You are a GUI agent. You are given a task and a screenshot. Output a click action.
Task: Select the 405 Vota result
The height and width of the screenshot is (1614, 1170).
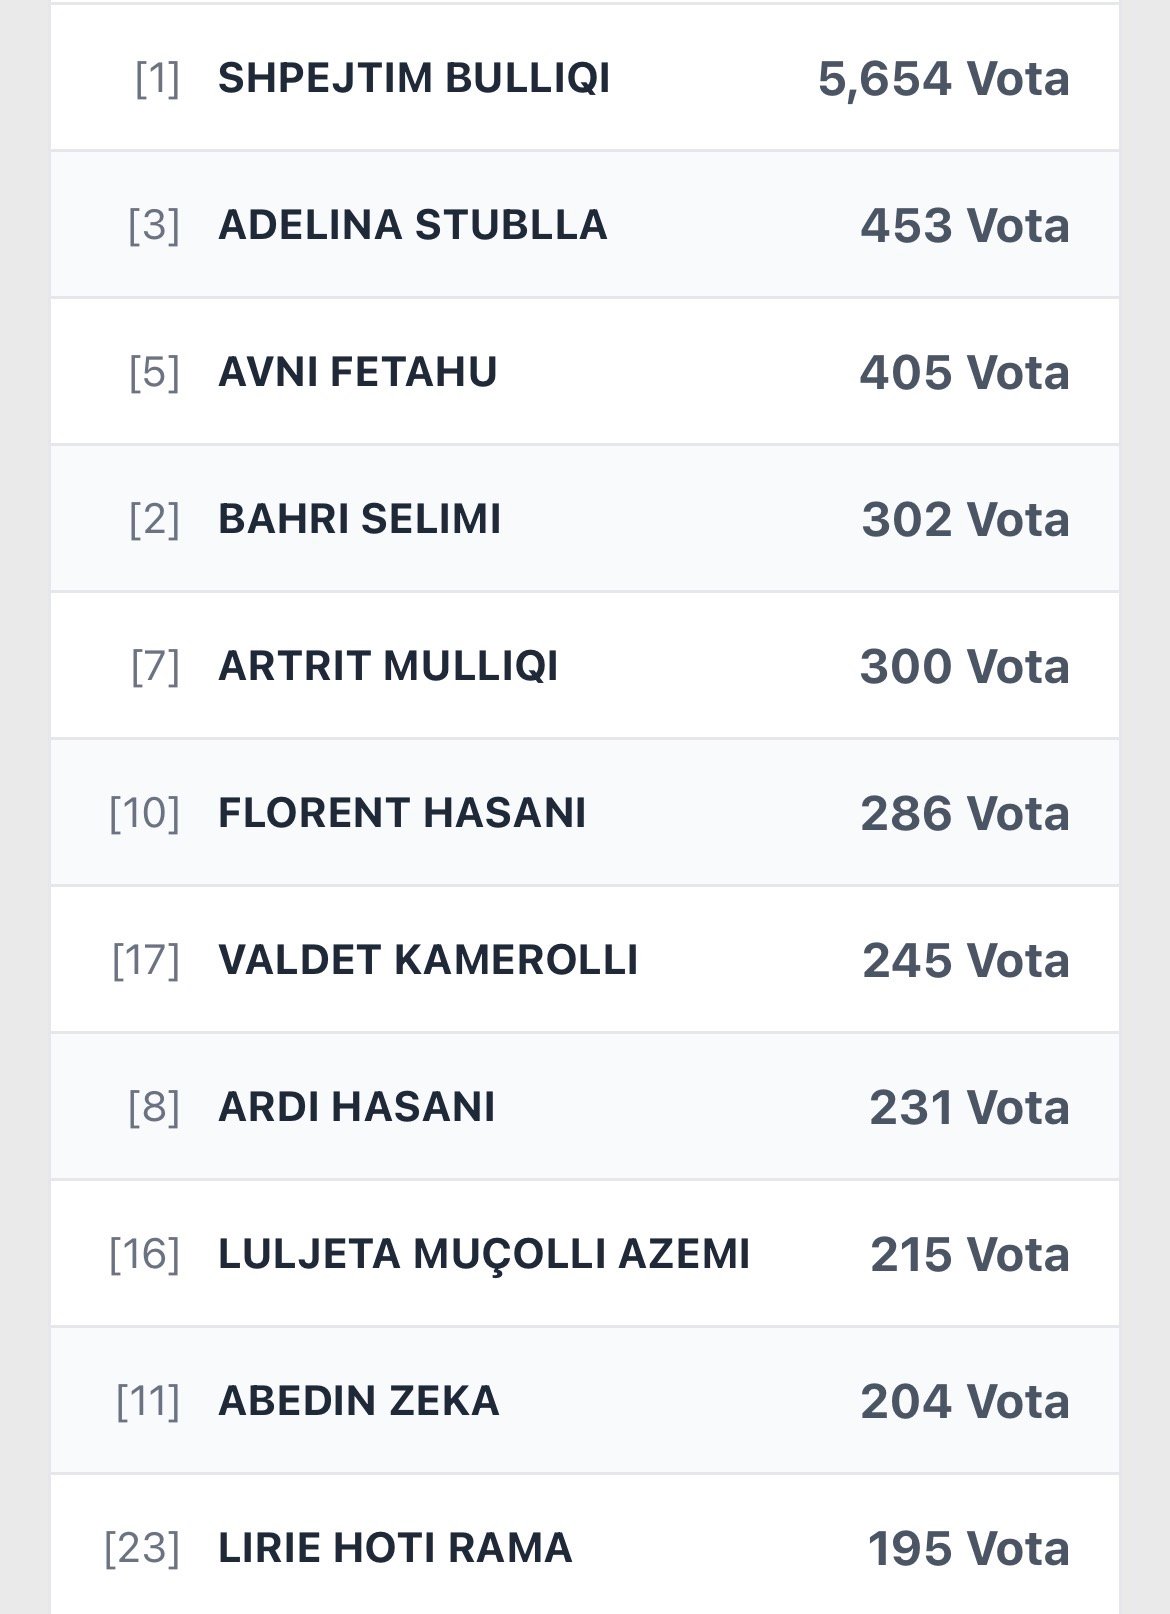pyautogui.click(x=964, y=372)
